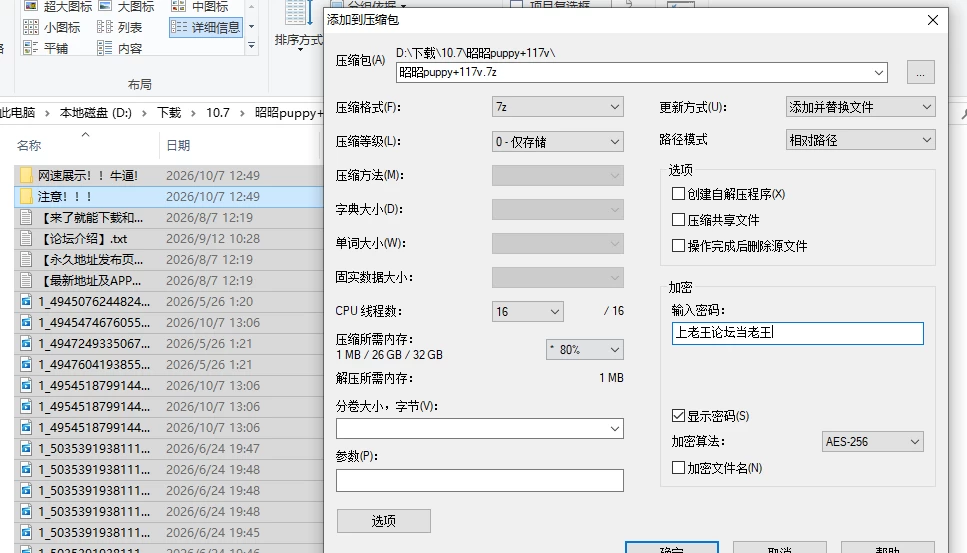Screen dimensions: 967x553
Task: Click 下载 breadcrumb segment
Action: [x=168, y=113]
